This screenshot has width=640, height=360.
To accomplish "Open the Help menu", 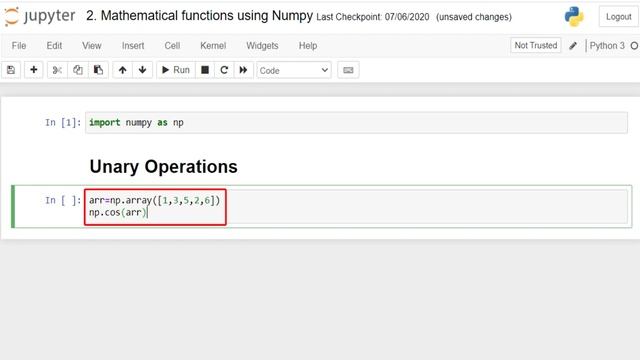I will pyautogui.click(x=308, y=46).
